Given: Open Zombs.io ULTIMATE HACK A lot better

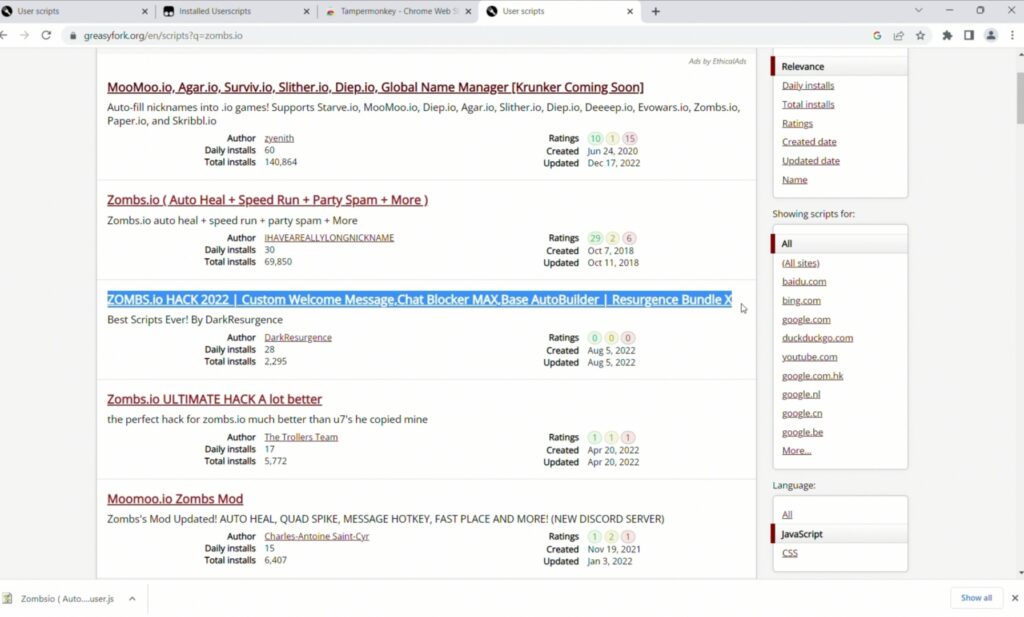Looking at the screenshot, I should pos(214,399).
